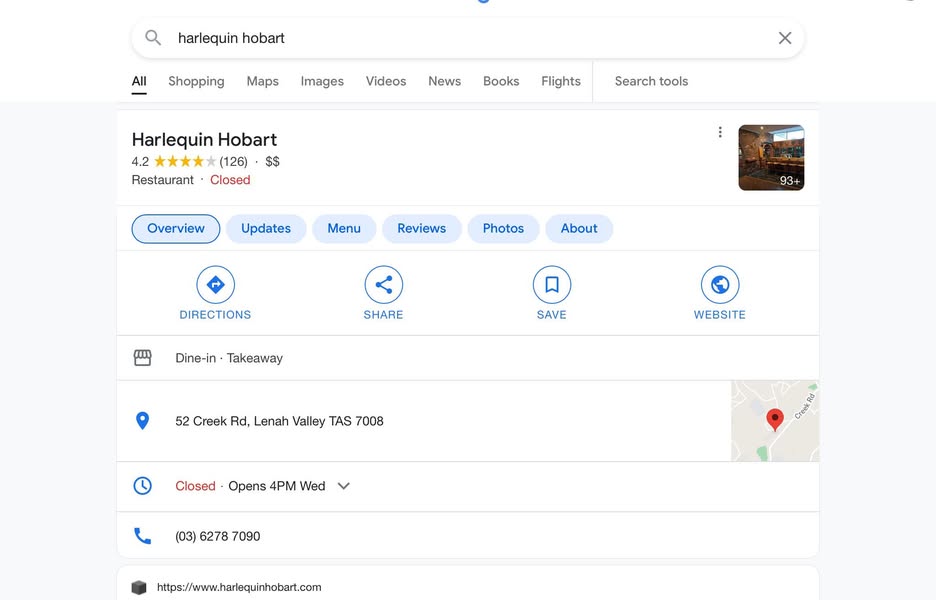Switch to Maps results
Screen dimensions: 936x600
click(263, 81)
